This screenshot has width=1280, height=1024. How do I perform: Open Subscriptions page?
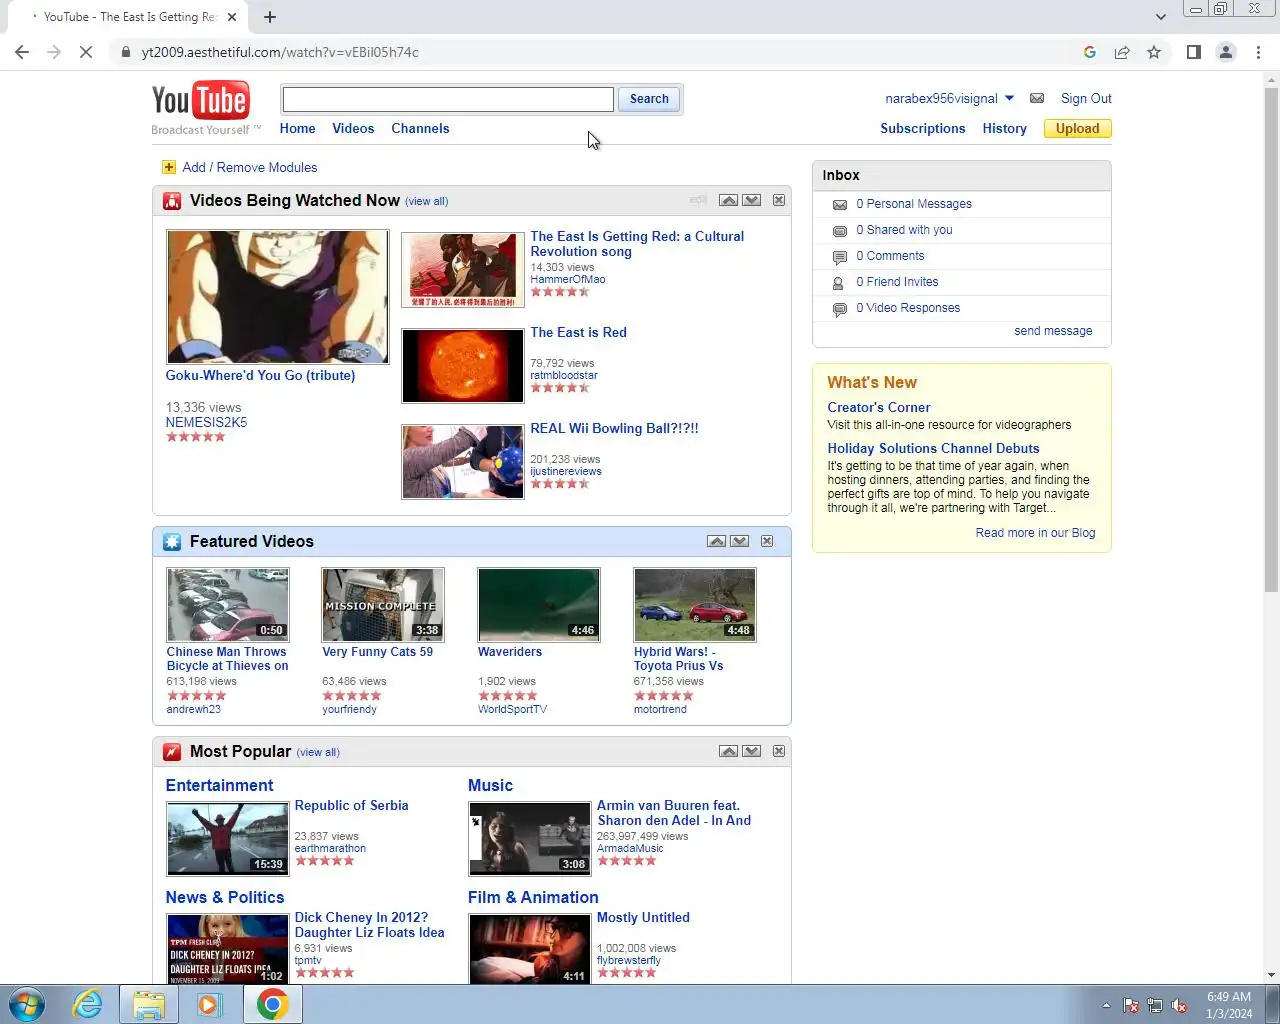[x=922, y=128]
